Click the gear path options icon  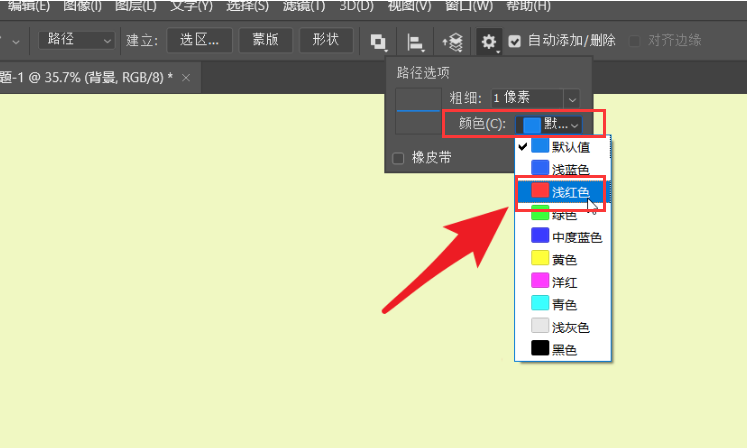(x=489, y=42)
